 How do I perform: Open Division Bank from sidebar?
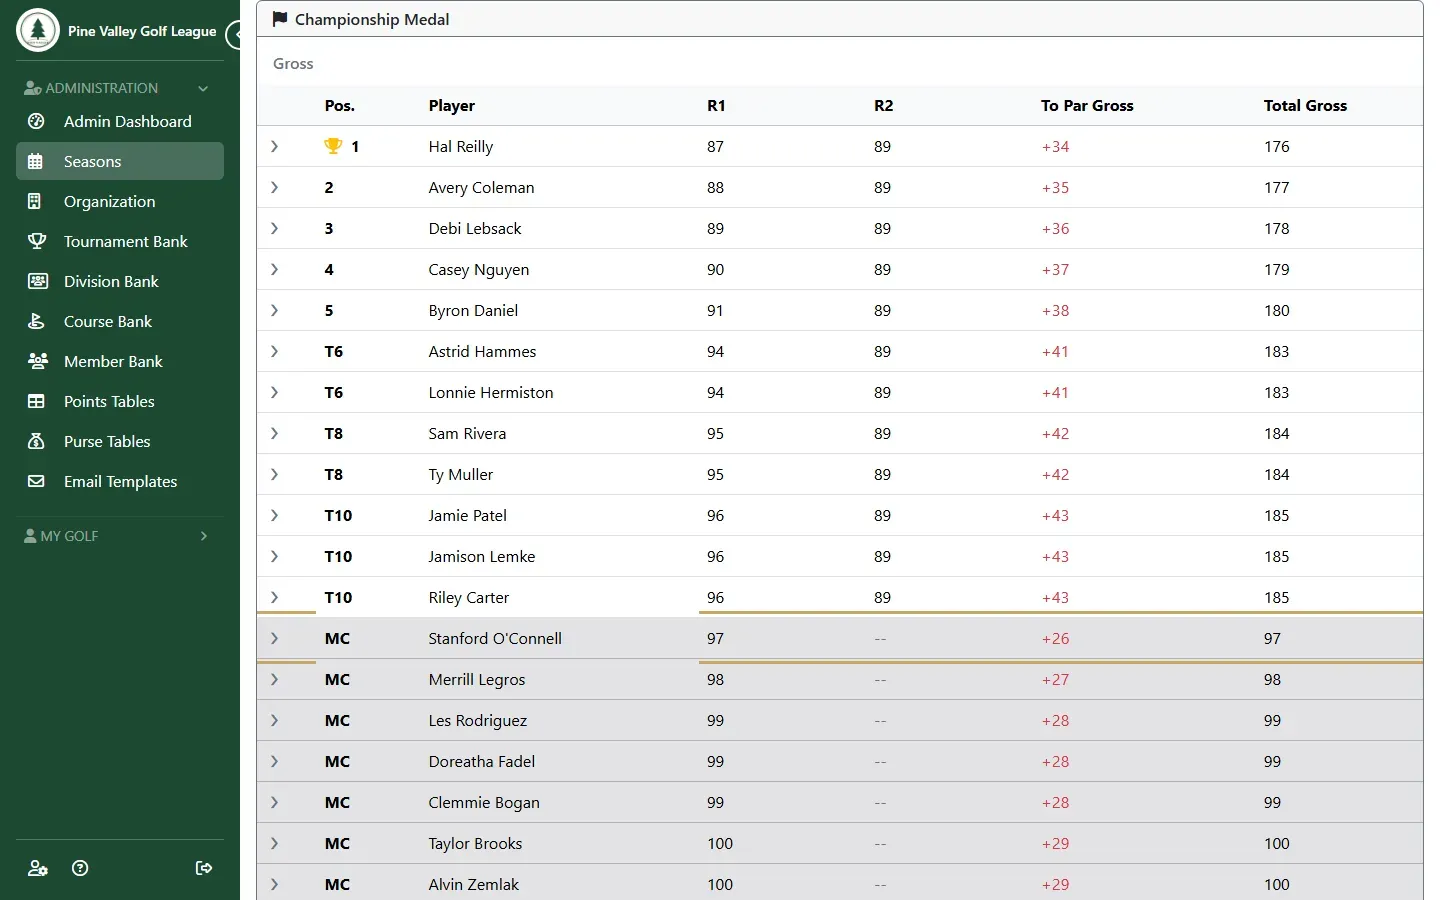120,281
